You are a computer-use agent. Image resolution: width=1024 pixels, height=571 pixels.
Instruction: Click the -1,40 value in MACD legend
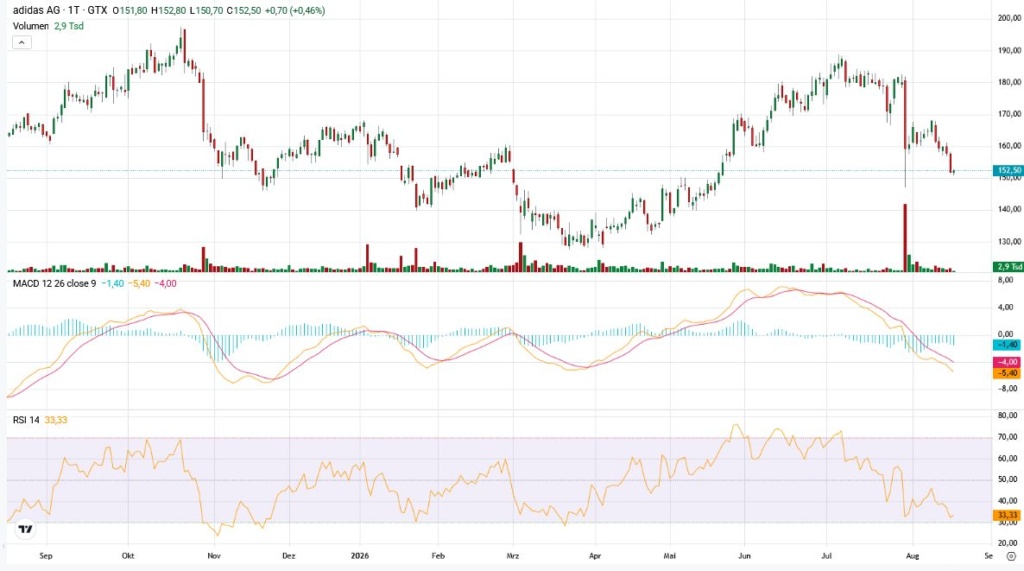pos(112,284)
